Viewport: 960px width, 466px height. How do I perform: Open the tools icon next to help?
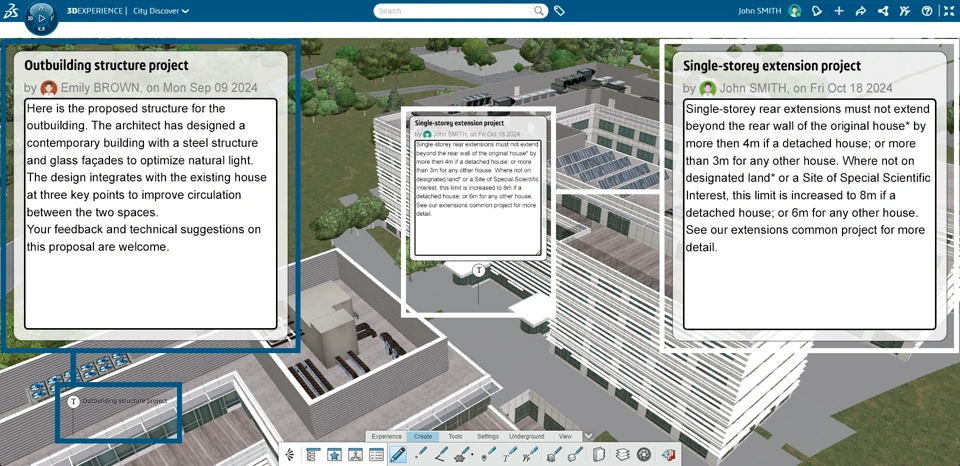coord(905,11)
